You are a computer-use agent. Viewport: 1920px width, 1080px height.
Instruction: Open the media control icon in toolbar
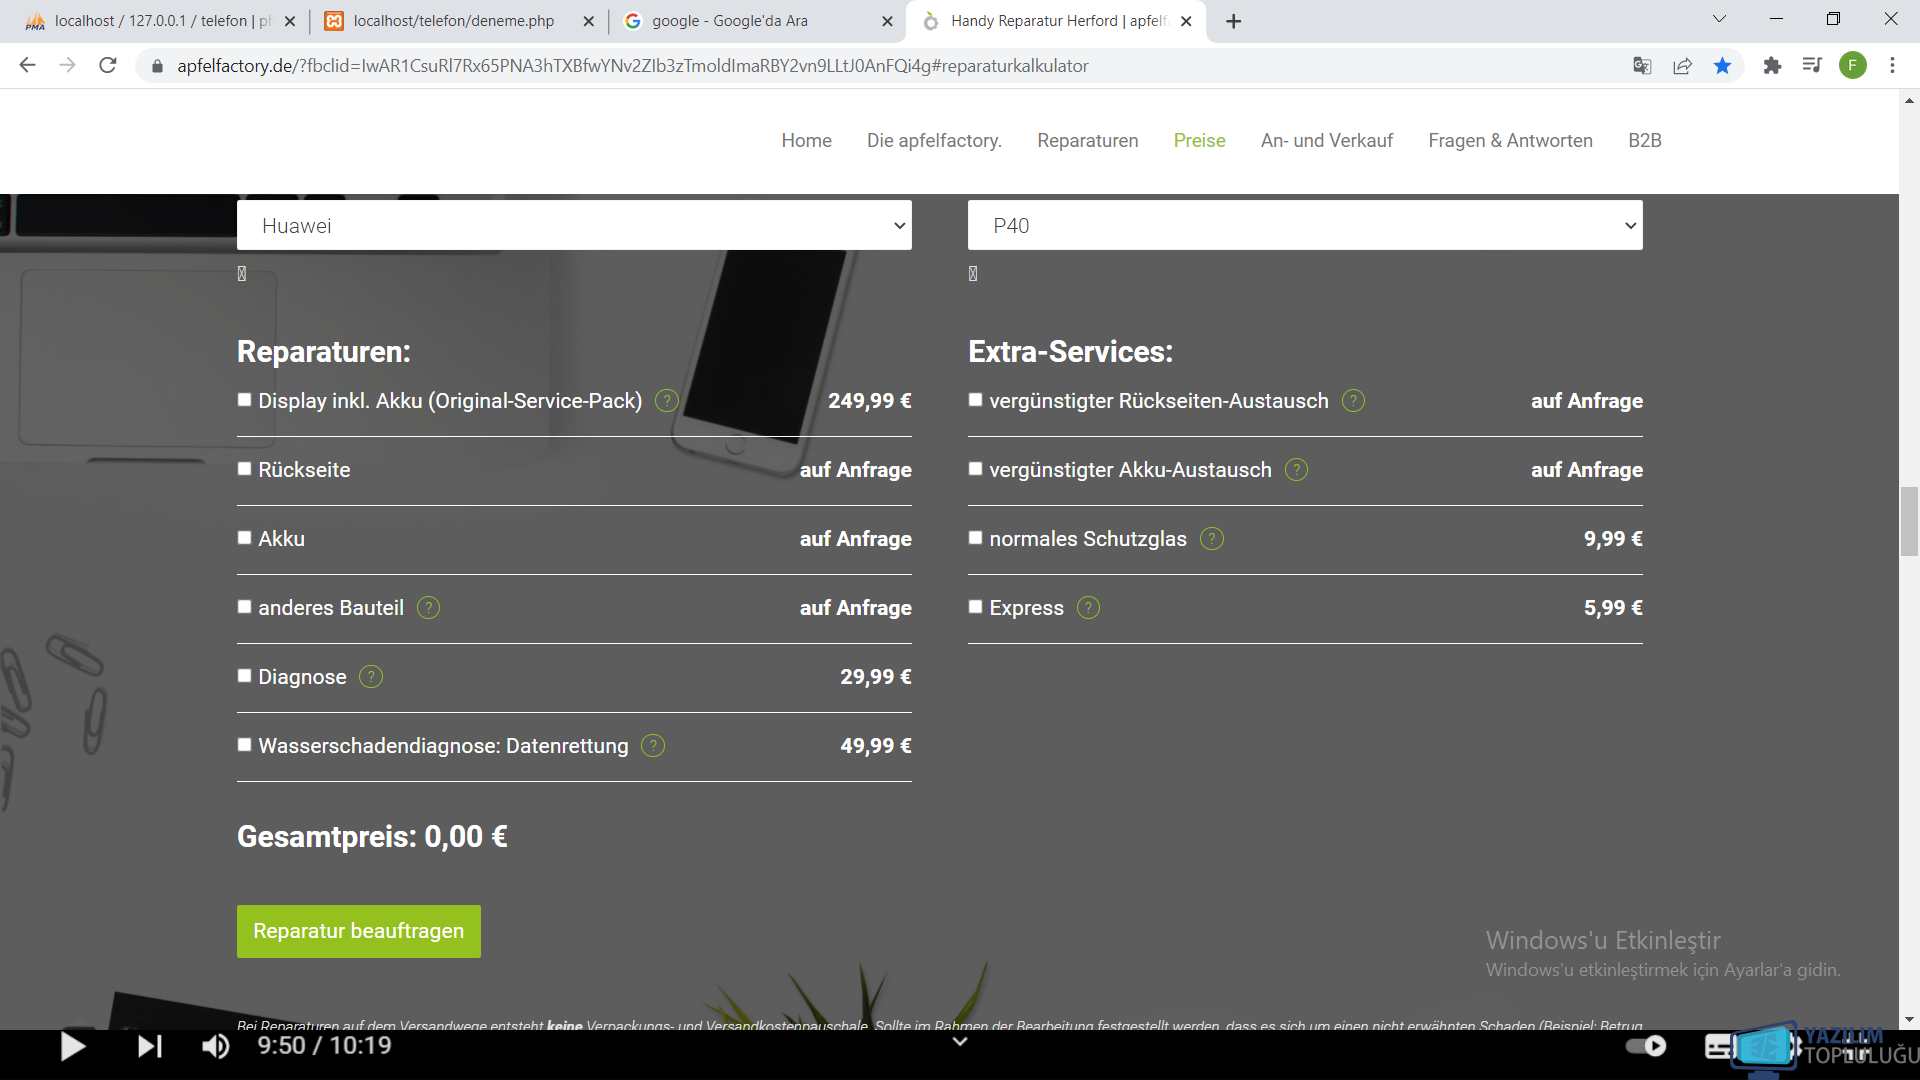[x=1812, y=66]
